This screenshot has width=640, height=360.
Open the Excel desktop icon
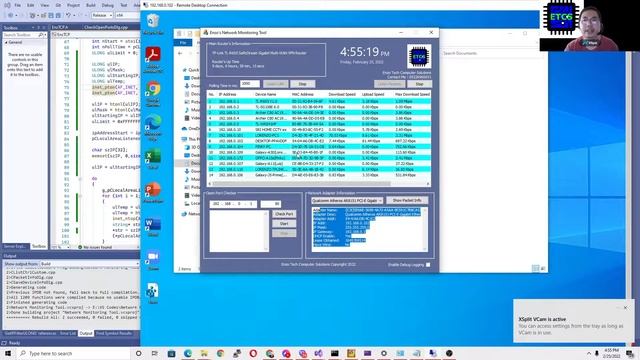tap(153, 159)
